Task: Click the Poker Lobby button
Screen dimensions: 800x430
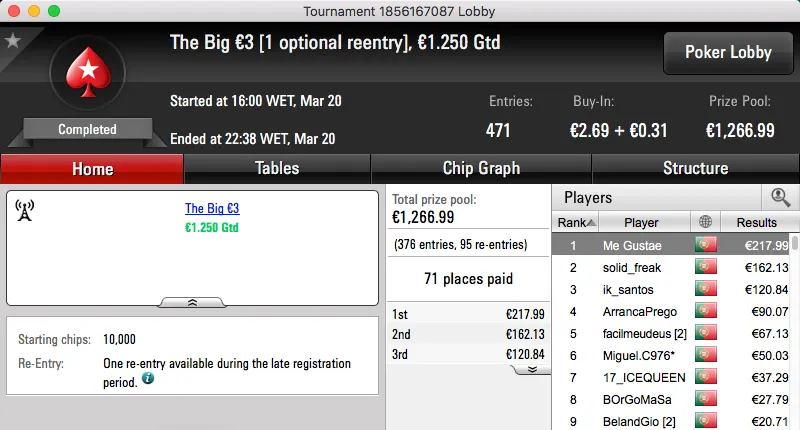Action: [x=727, y=53]
